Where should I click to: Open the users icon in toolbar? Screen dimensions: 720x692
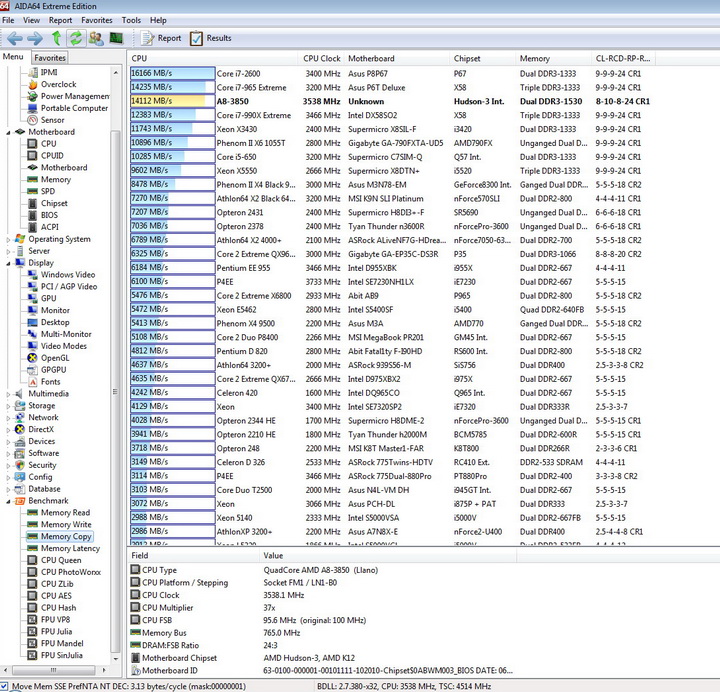tap(95, 38)
